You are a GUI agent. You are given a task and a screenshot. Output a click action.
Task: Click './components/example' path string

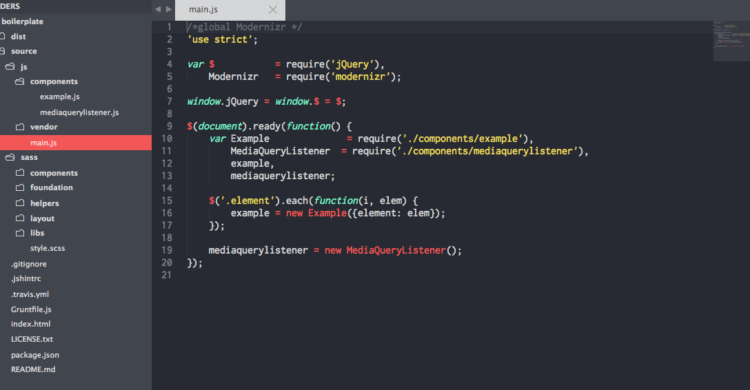point(463,139)
